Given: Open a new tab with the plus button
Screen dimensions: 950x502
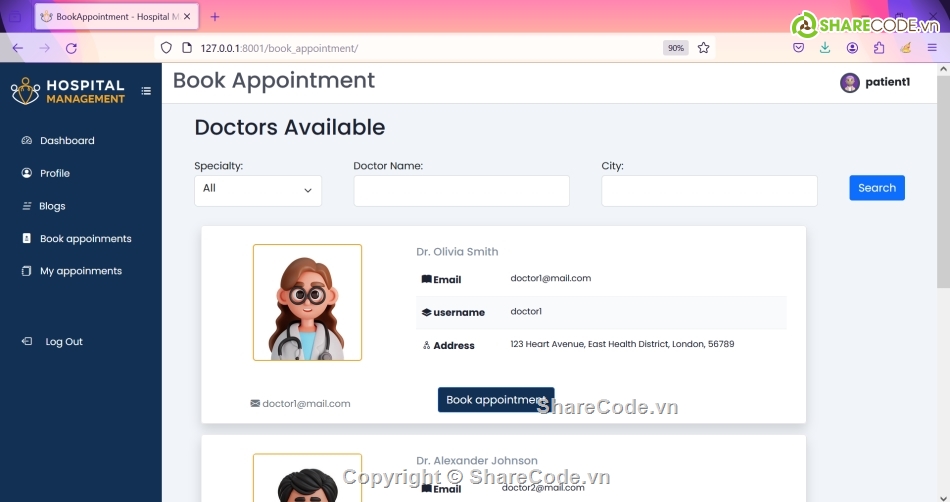Looking at the screenshot, I should pos(214,17).
